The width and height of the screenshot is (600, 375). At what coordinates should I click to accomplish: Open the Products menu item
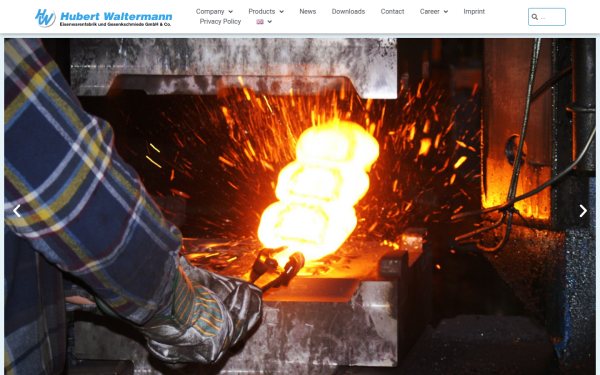[x=261, y=11]
